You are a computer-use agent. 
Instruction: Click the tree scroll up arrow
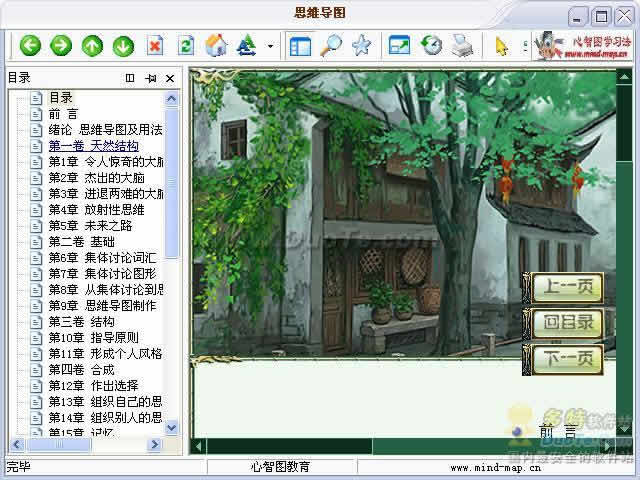[171, 98]
